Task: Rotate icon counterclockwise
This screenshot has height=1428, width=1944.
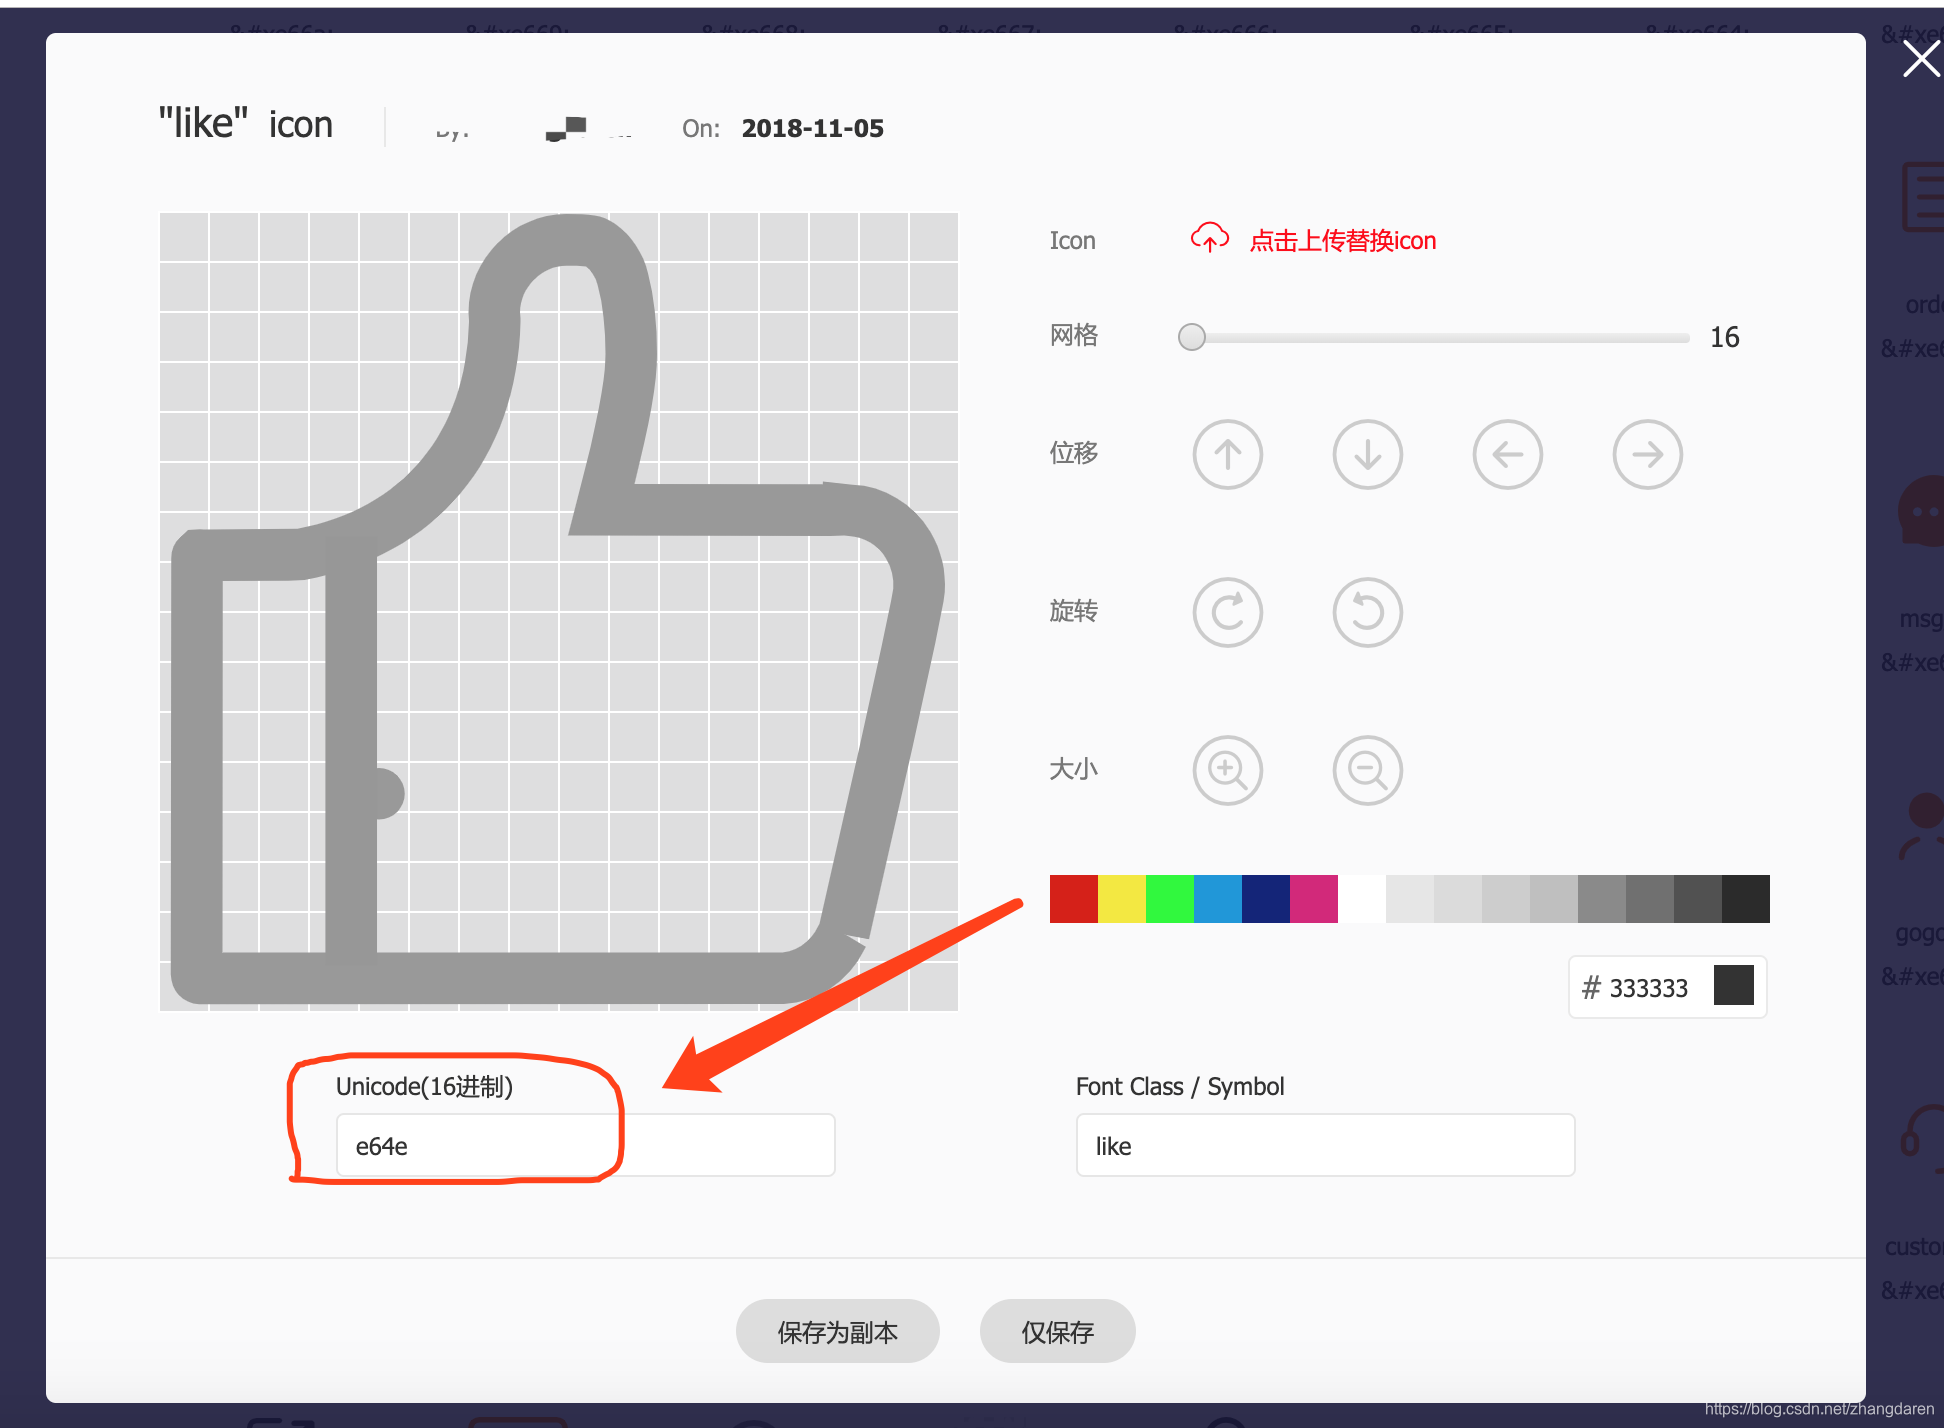Action: point(1367,612)
